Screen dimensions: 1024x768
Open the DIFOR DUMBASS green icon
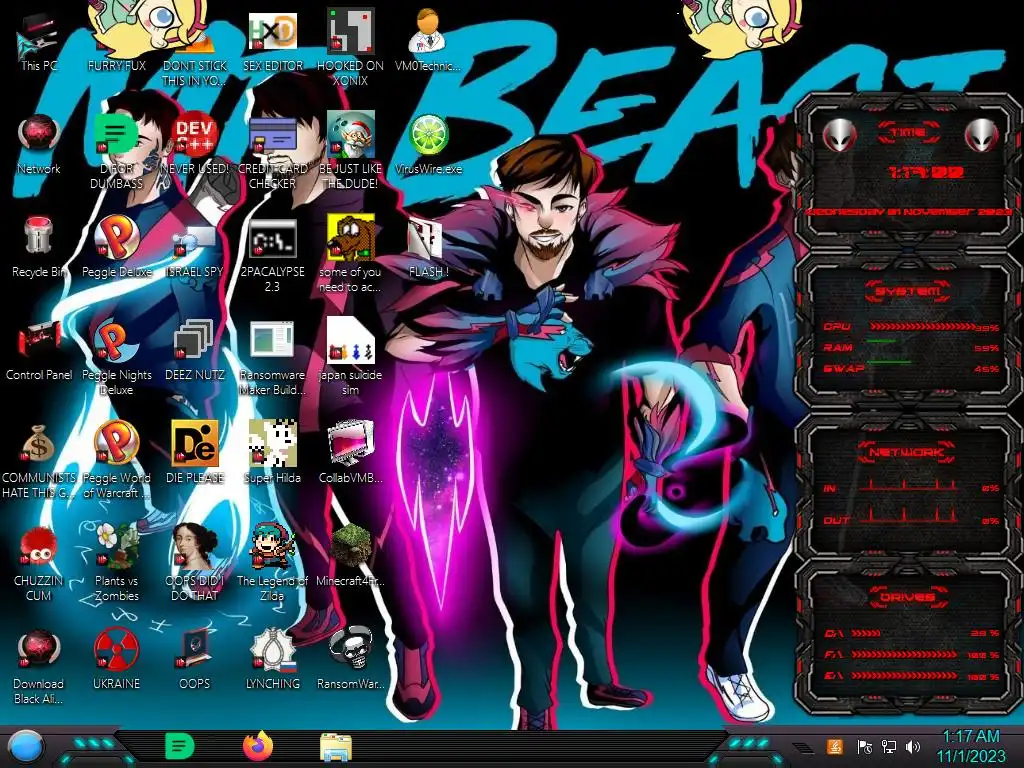click(x=116, y=152)
